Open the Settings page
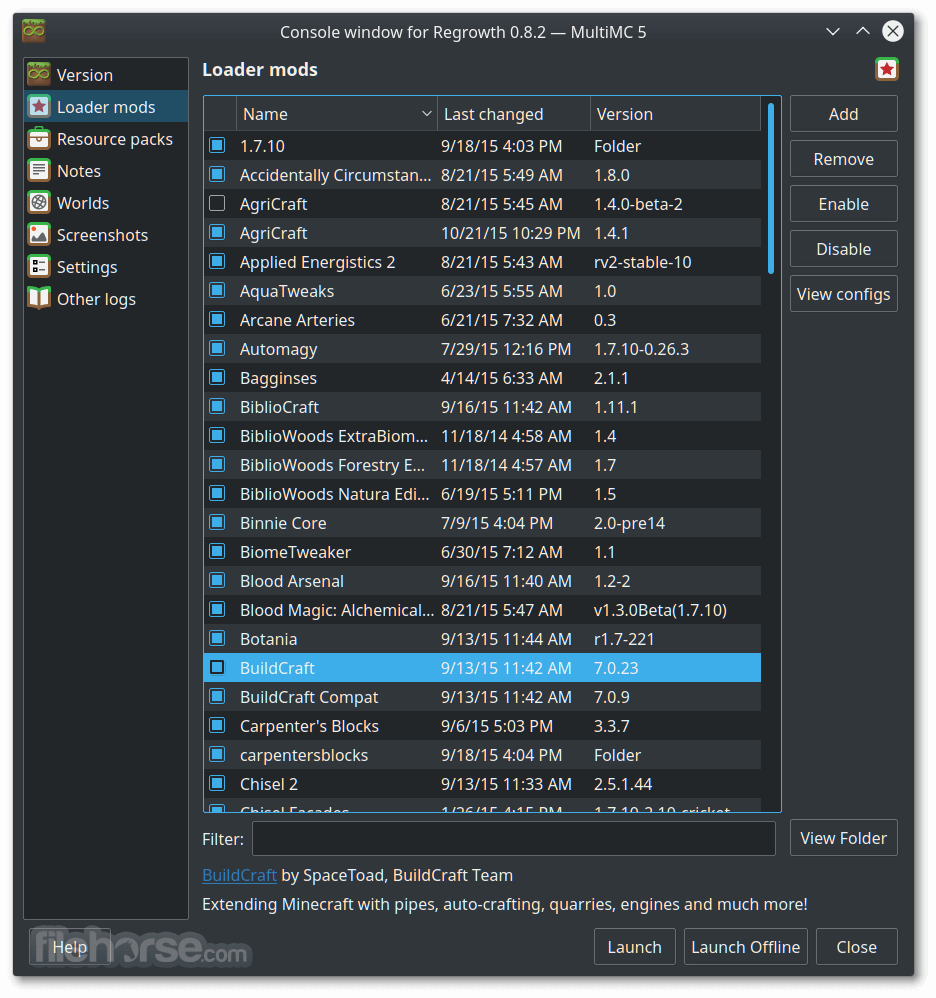The image size is (936, 998). (106, 266)
